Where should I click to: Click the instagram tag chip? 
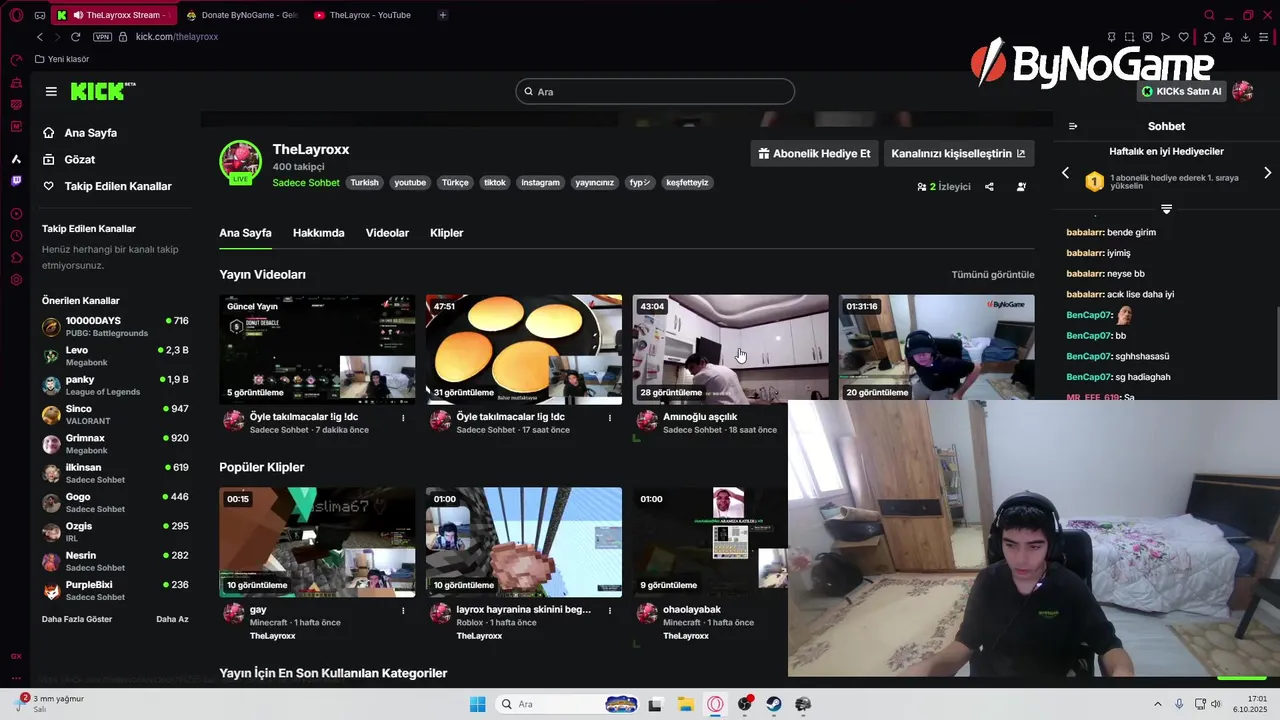(x=540, y=183)
